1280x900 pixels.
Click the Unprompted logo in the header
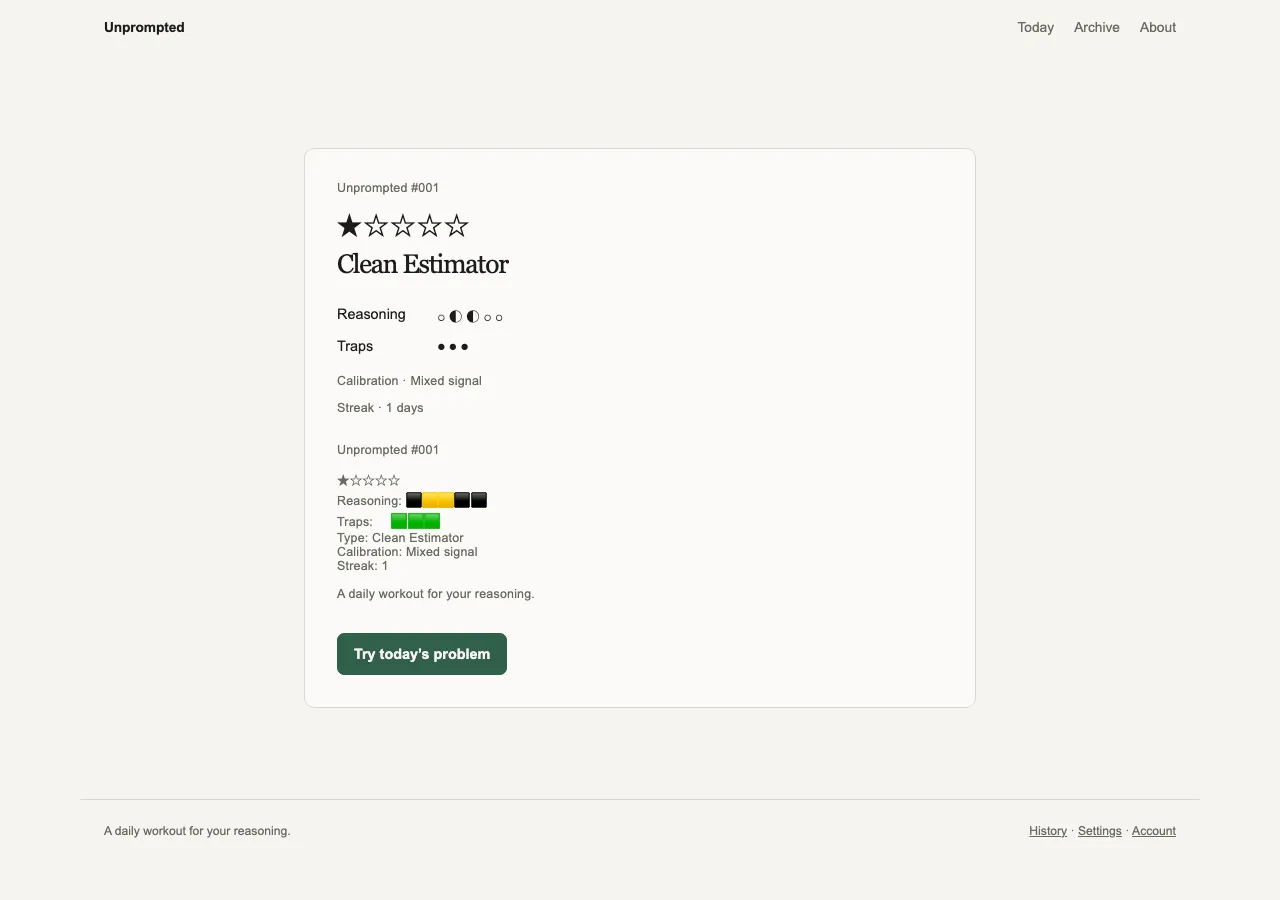[x=144, y=27]
